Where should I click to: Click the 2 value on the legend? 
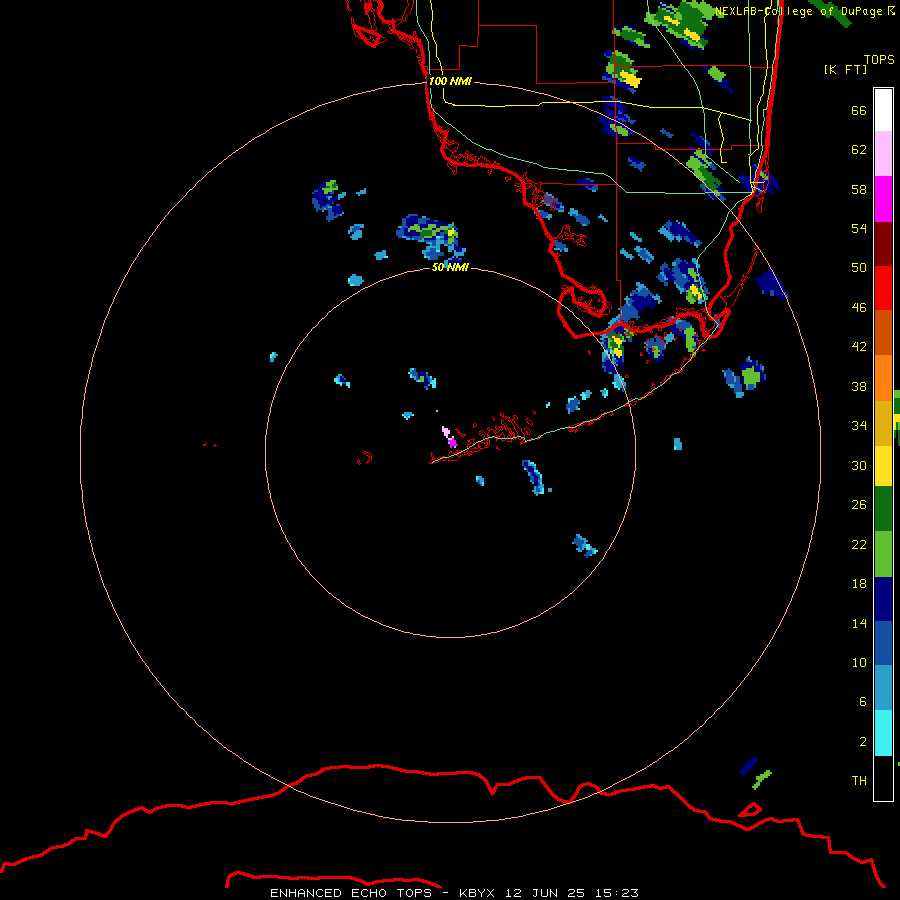point(862,742)
